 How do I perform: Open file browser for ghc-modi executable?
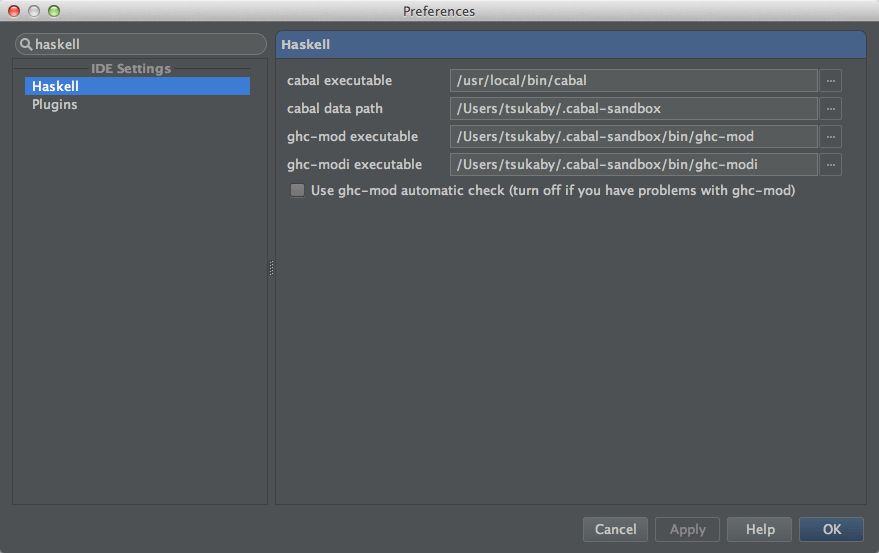[x=830, y=164]
